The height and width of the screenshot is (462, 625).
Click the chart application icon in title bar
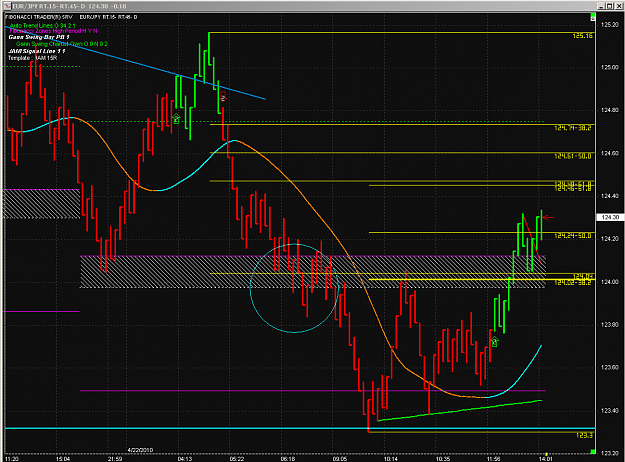point(8,6)
